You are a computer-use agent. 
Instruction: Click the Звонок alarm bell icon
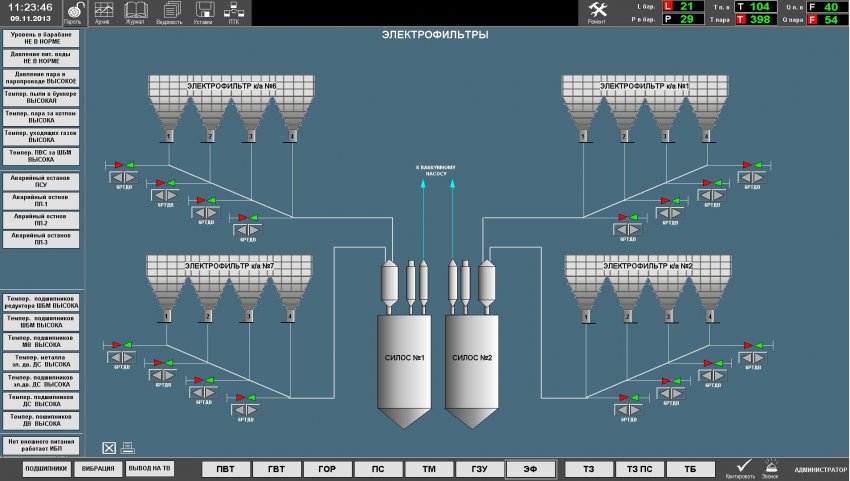tap(771, 468)
